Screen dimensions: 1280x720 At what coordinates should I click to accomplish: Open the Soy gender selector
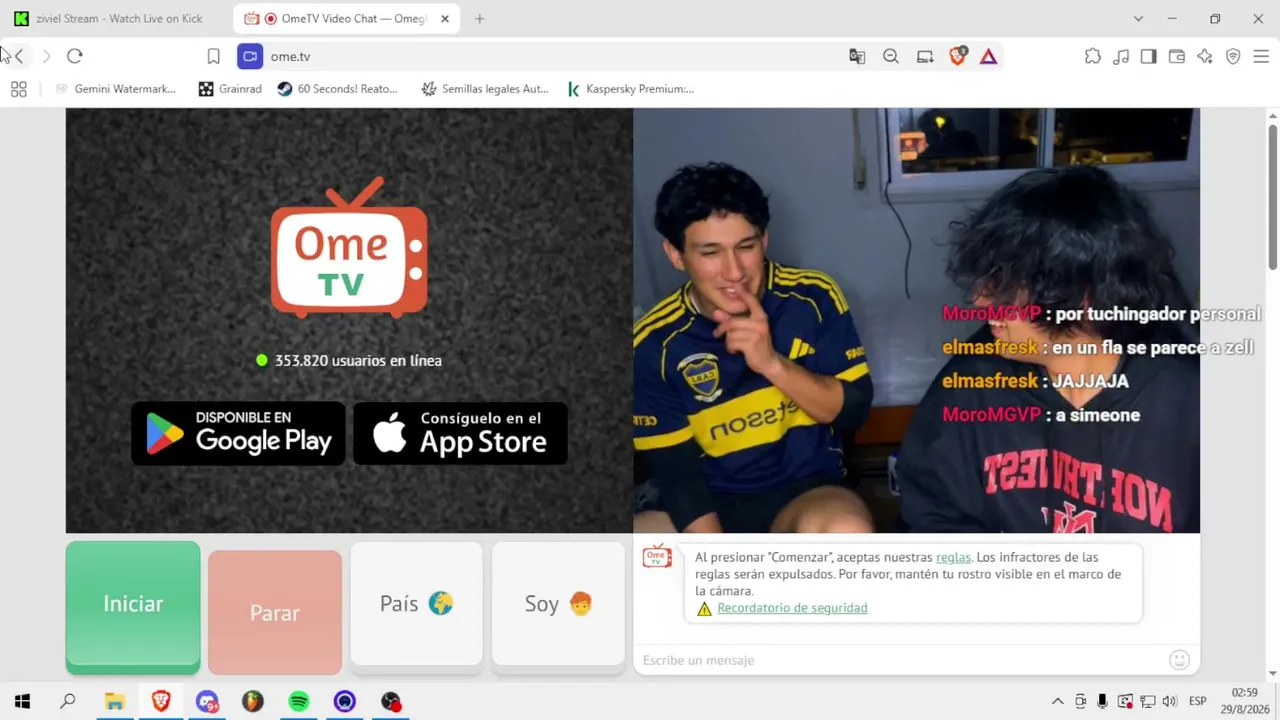[x=558, y=604]
